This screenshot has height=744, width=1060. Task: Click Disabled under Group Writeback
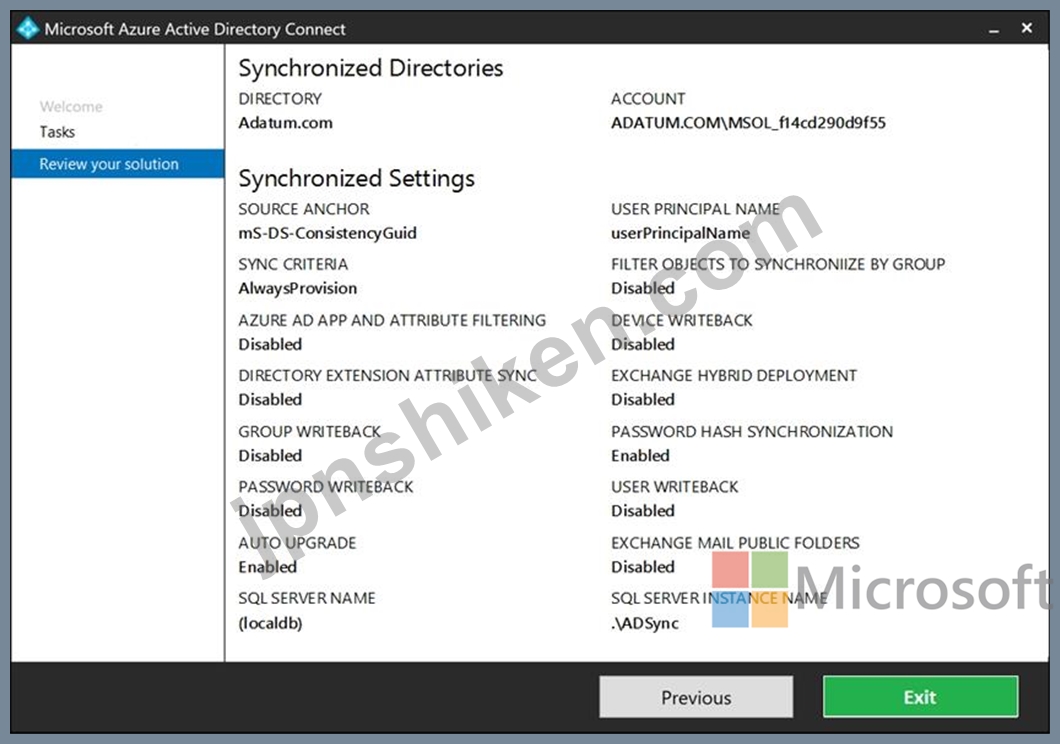270,456
